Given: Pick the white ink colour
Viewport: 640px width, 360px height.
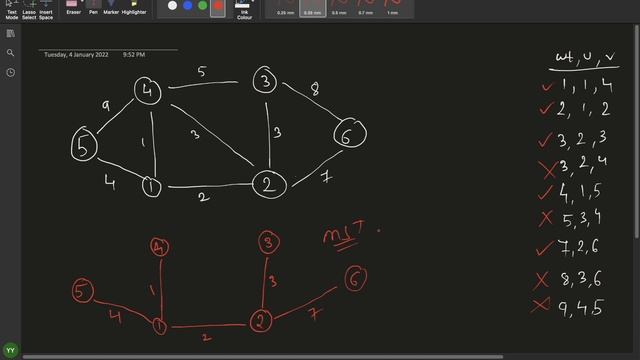Looking at the screenshot, I should tap(173, 6).
